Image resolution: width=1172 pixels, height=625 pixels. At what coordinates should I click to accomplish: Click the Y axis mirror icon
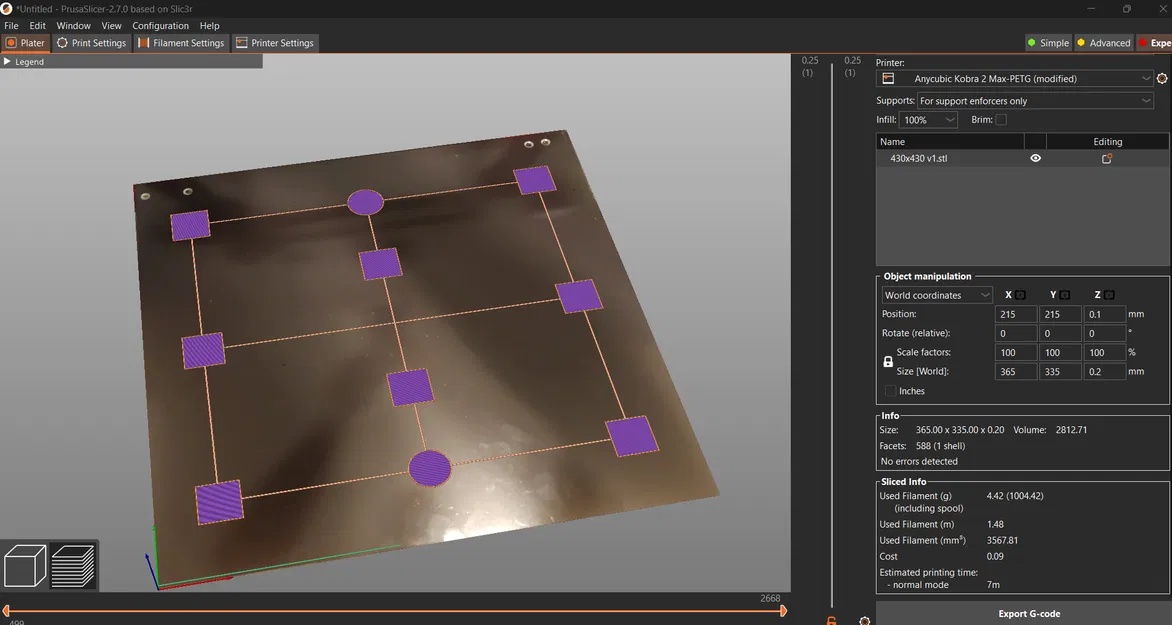coord(1066,295)
